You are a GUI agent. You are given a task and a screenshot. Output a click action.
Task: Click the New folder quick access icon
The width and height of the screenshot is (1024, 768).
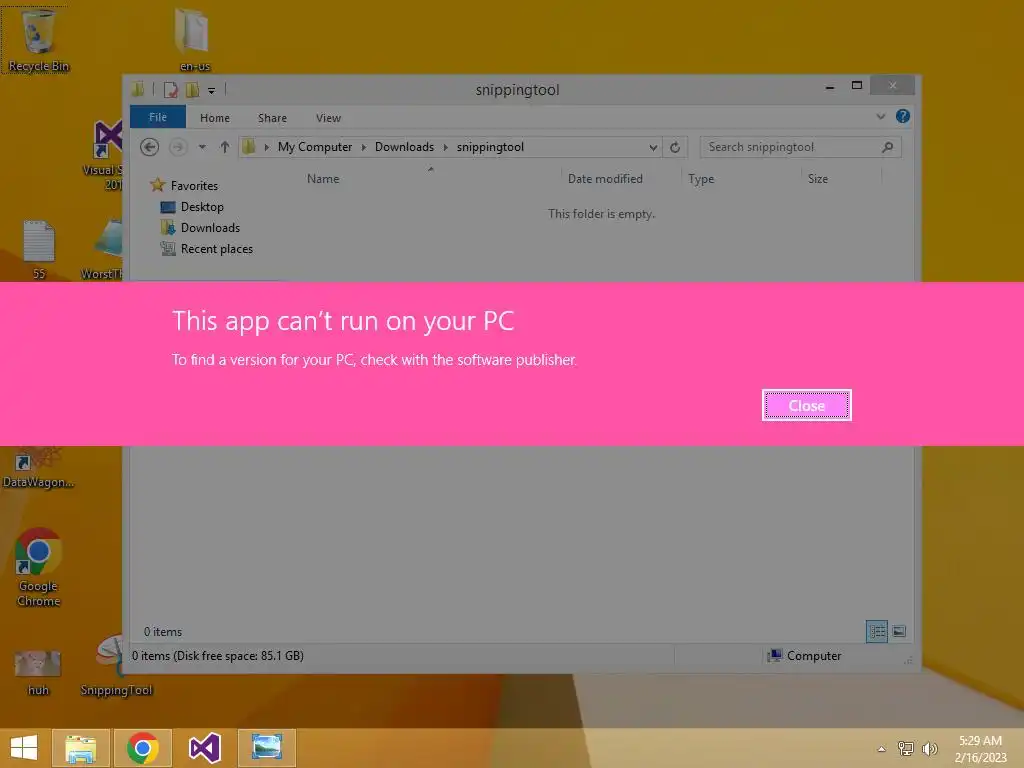(192, 89)
